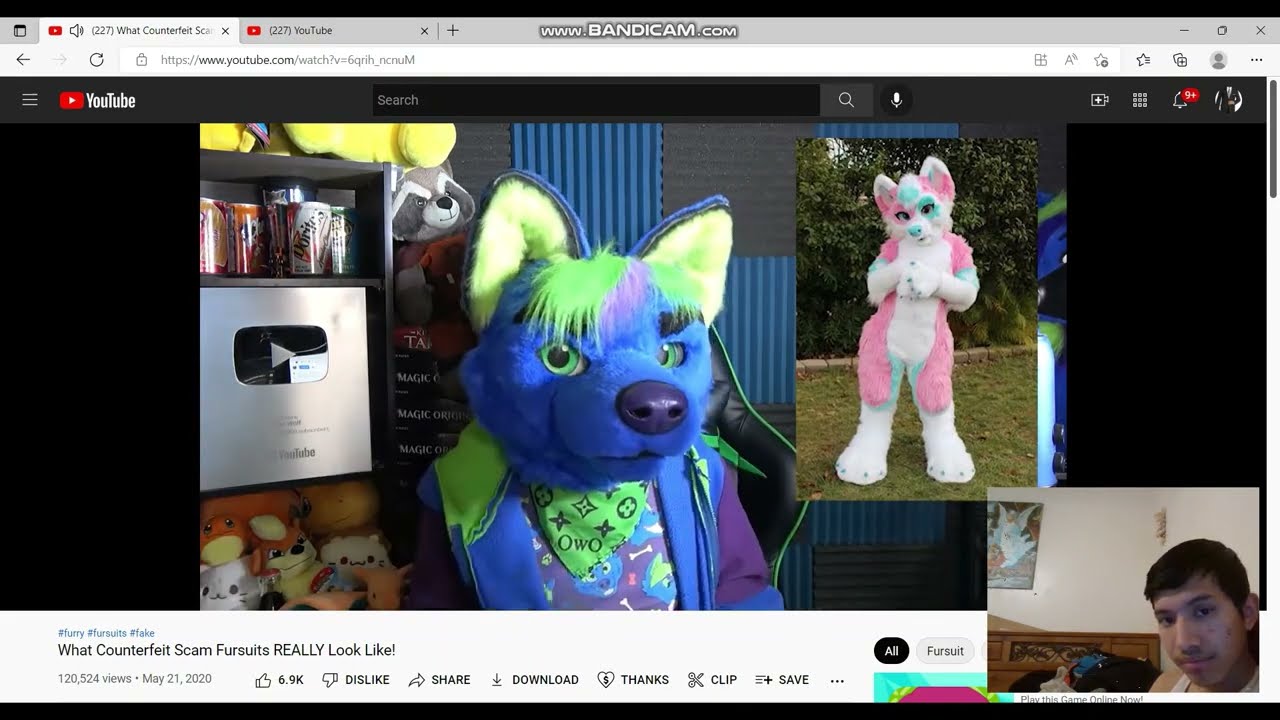Click the DISLIKE thumbs down button
Screen dimensions: 1280x720
click(356, 680)
